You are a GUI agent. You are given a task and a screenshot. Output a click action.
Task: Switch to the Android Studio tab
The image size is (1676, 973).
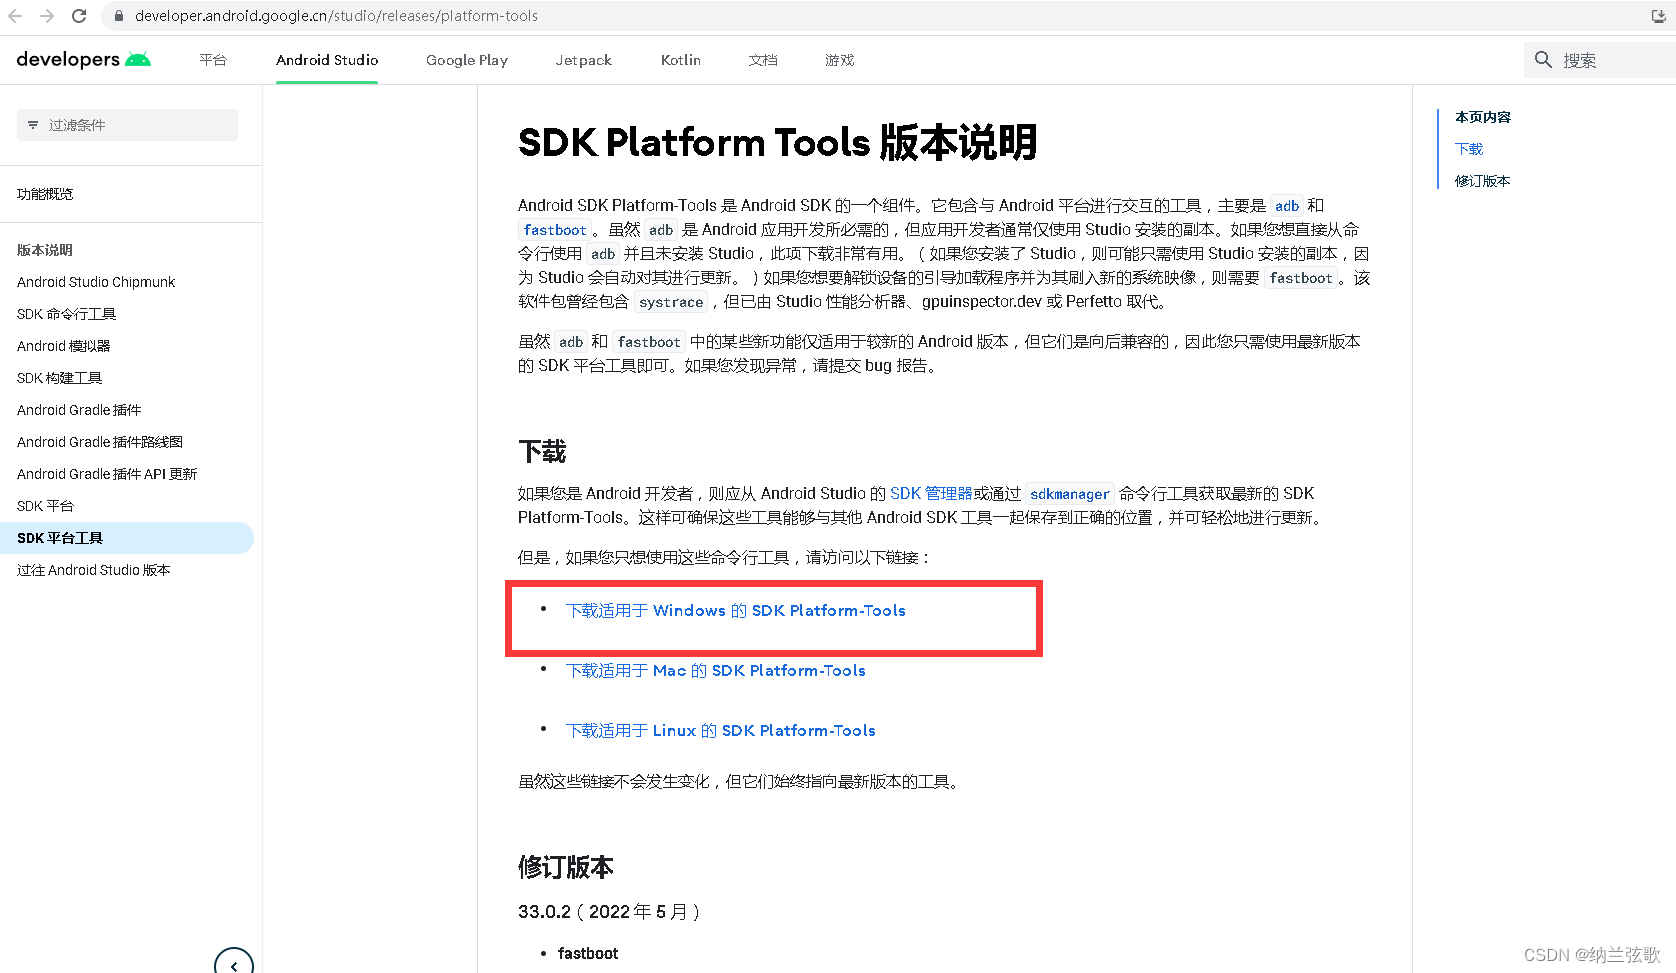[326, 59]
